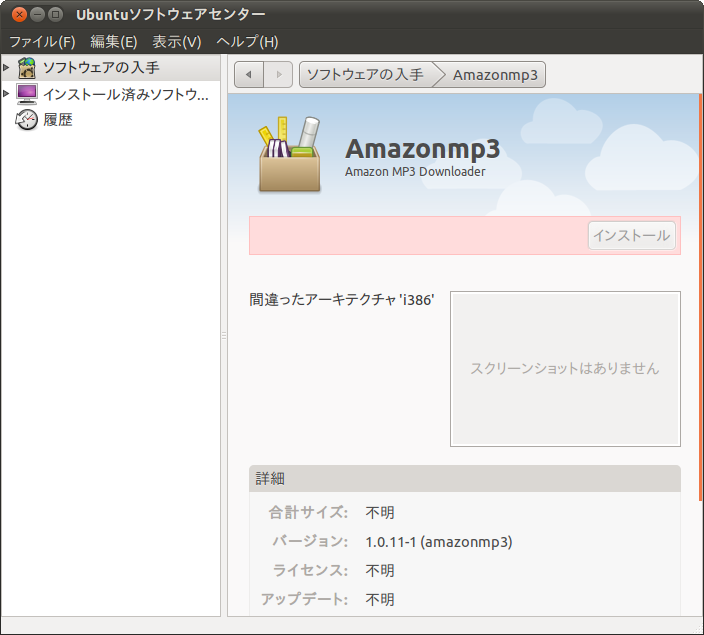704x635 pixels.
Task: Close the Ubuntu Software Center window
Action: [19, 14]
